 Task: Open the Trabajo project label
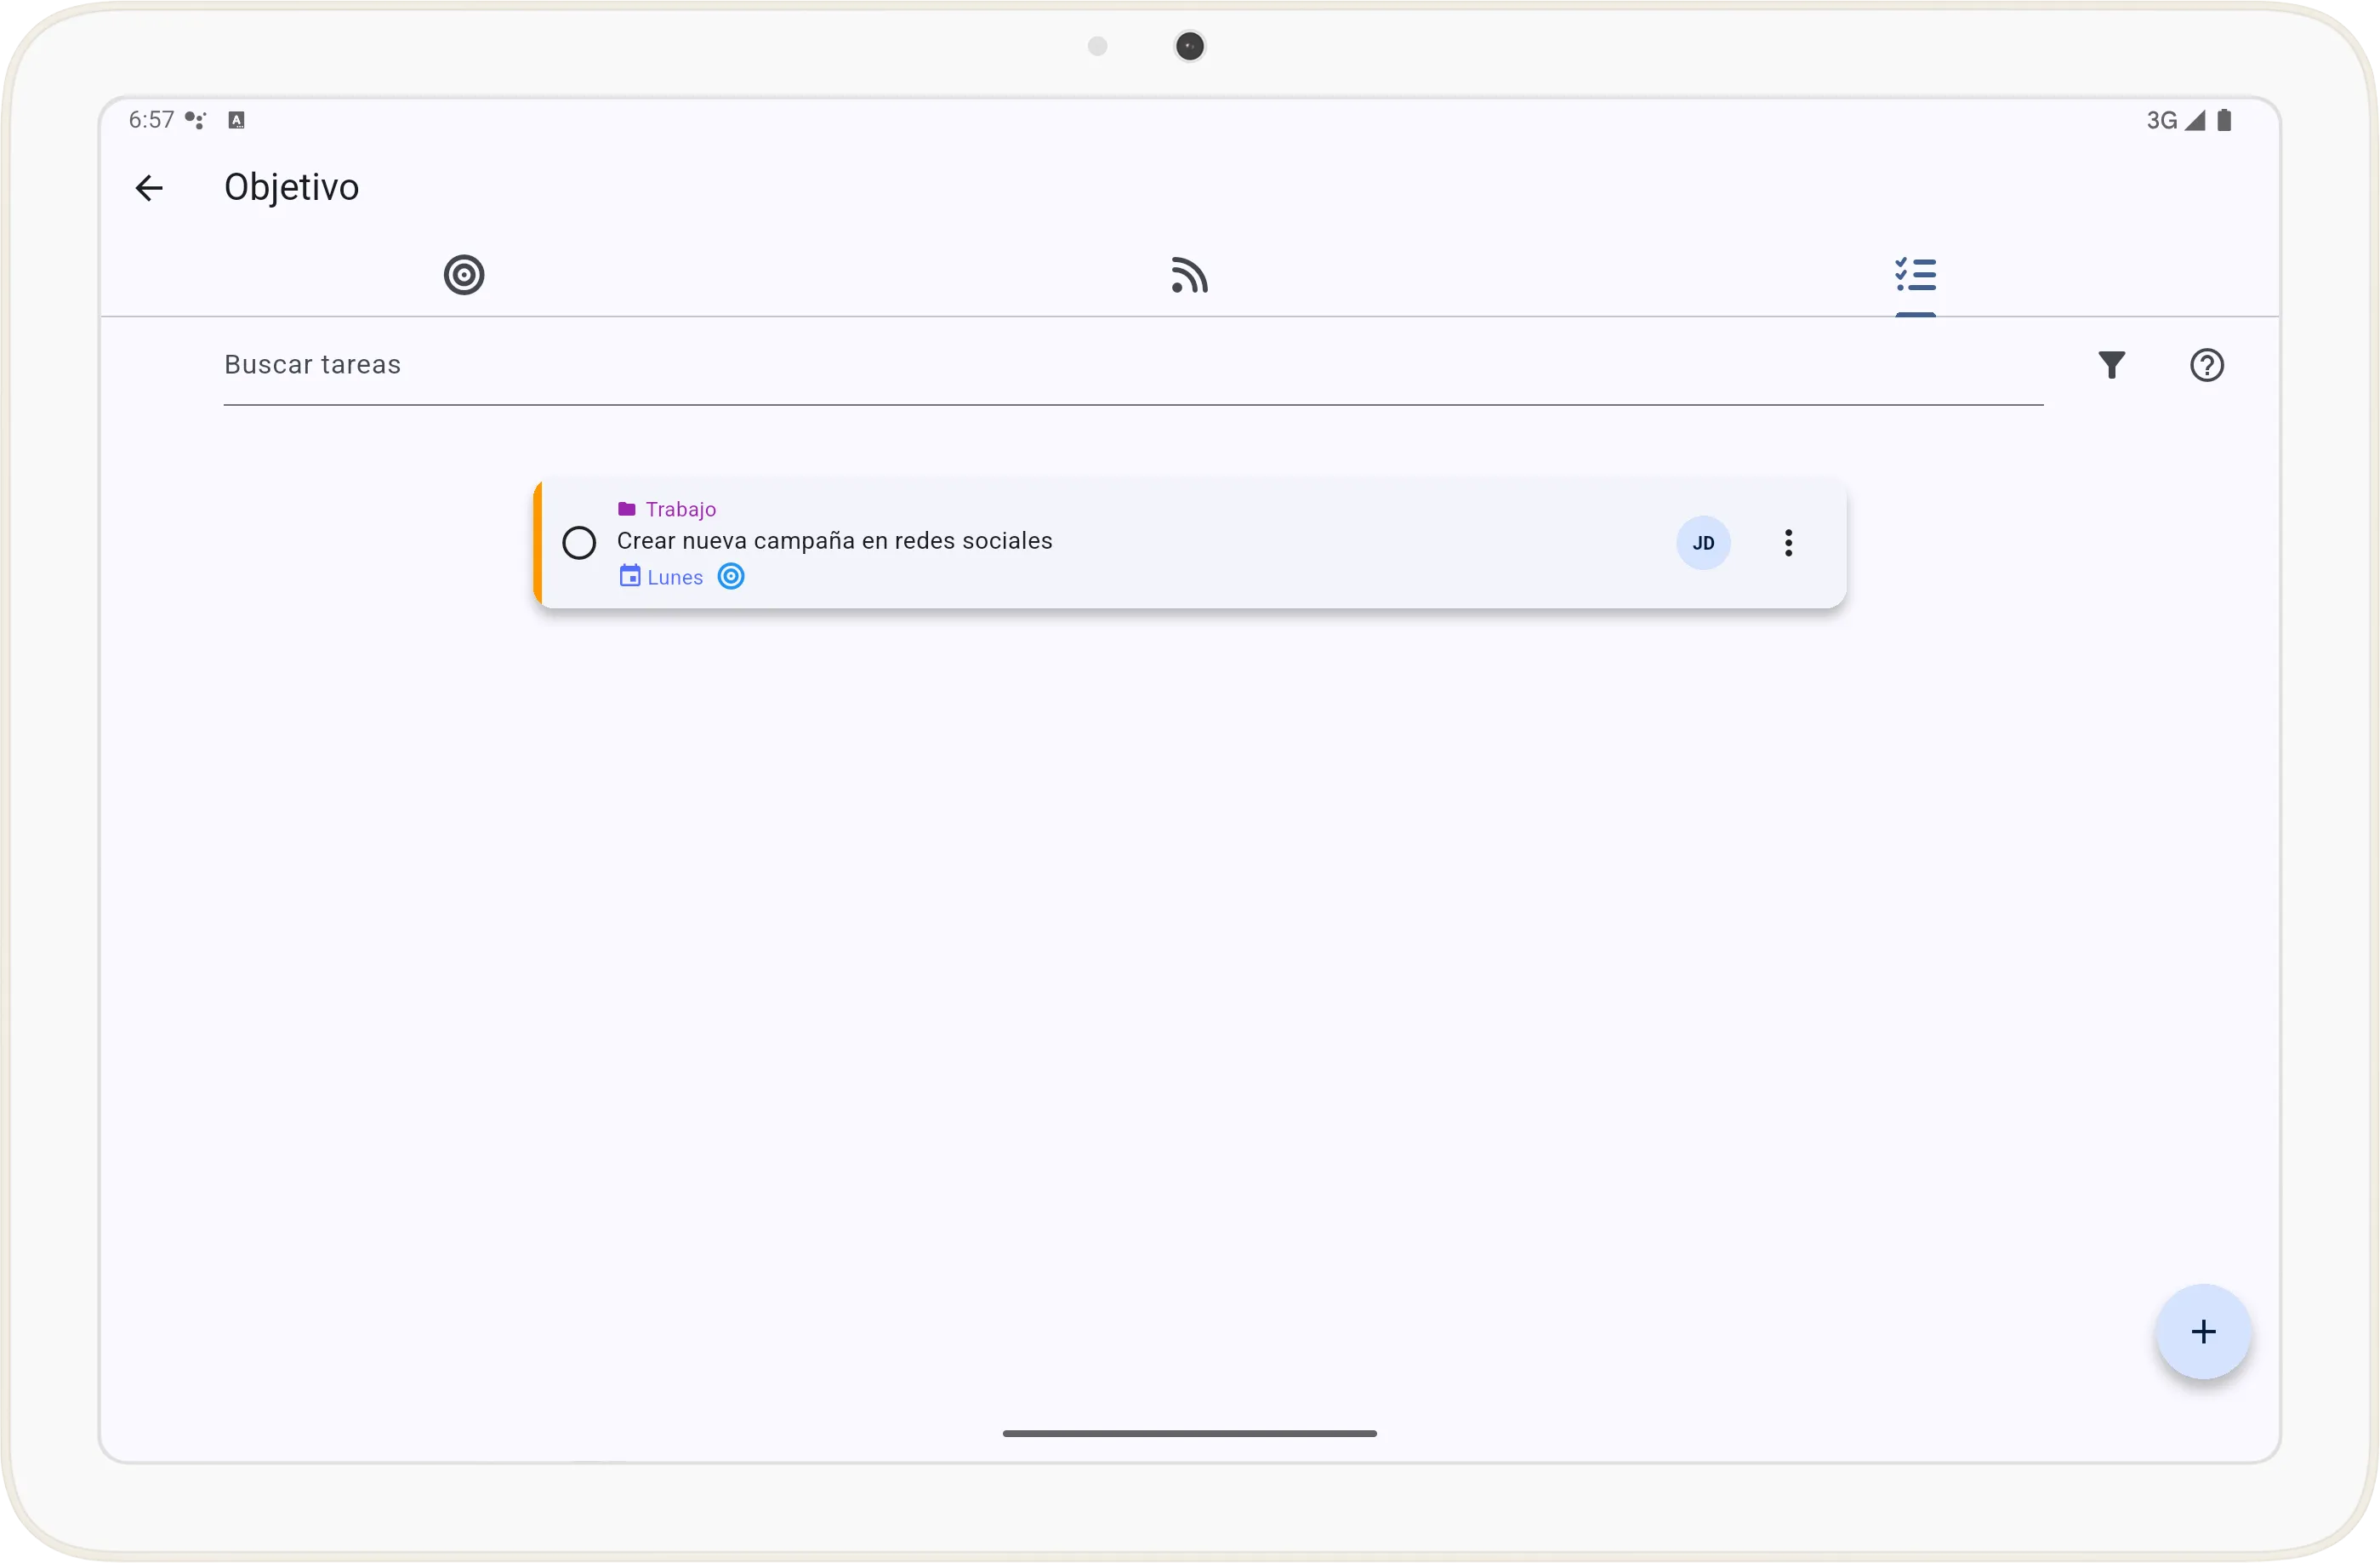(681, 509)
